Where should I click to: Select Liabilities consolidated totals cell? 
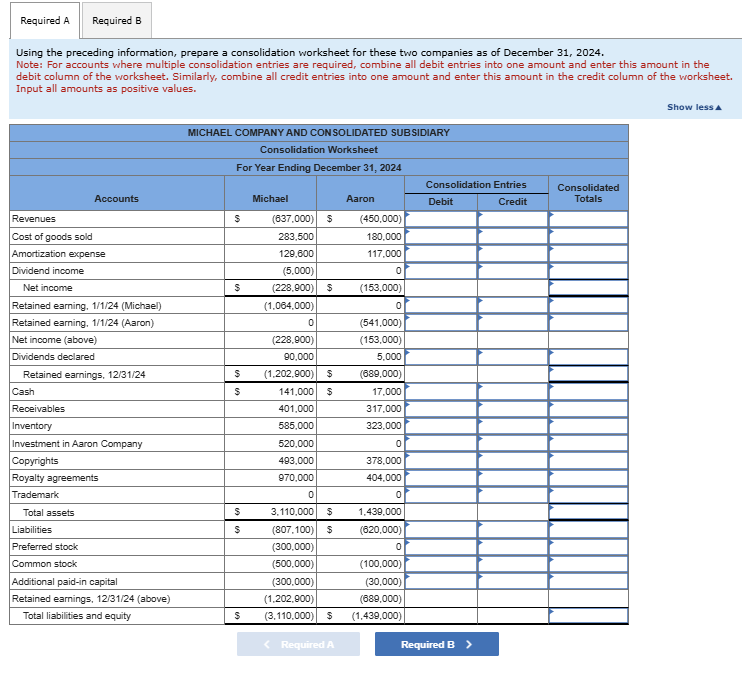pyautogui.click(x=589, y=529)
